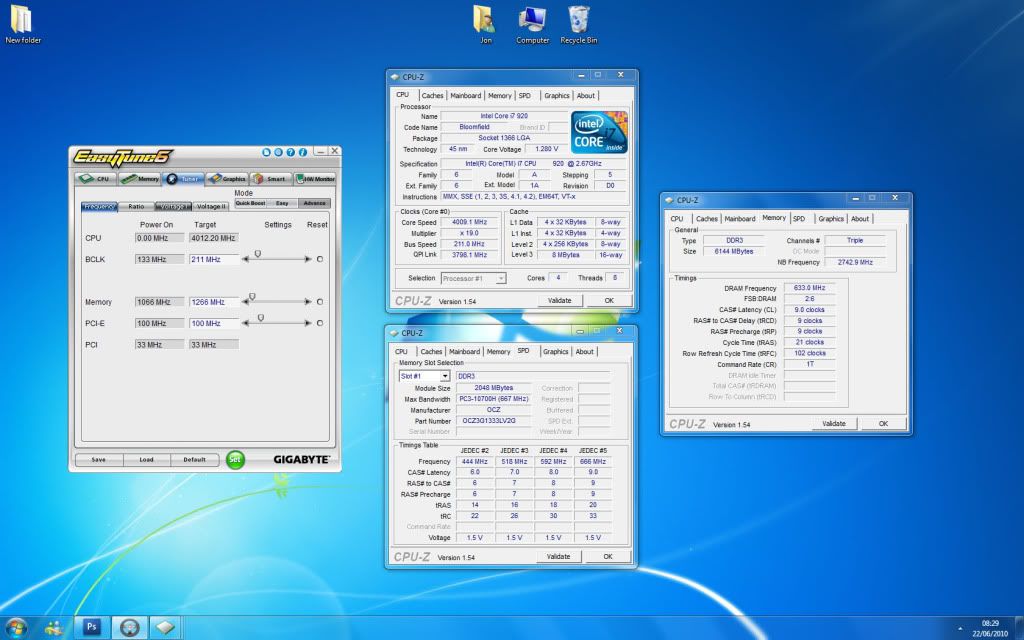Select the BCLK reset radio button

[320, 259]
